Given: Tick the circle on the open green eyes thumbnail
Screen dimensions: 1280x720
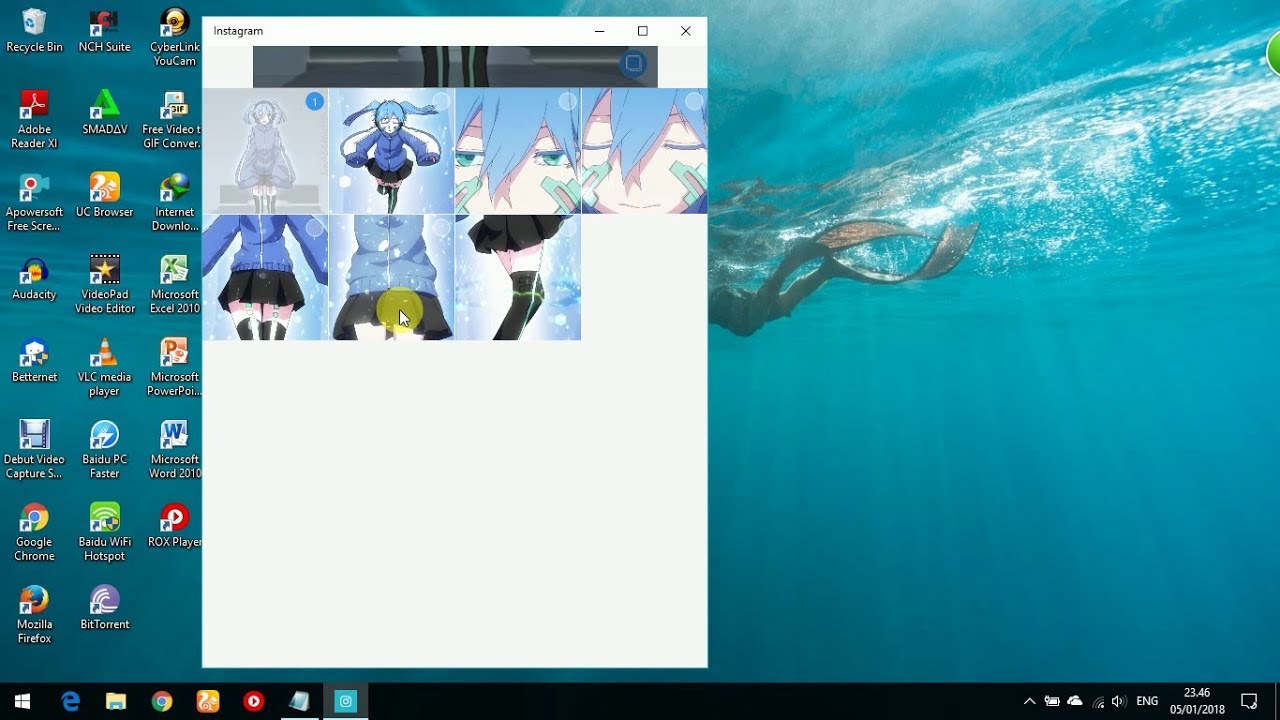Looking at the screenshot, I should pyautogui.click(x=567, y=102).
